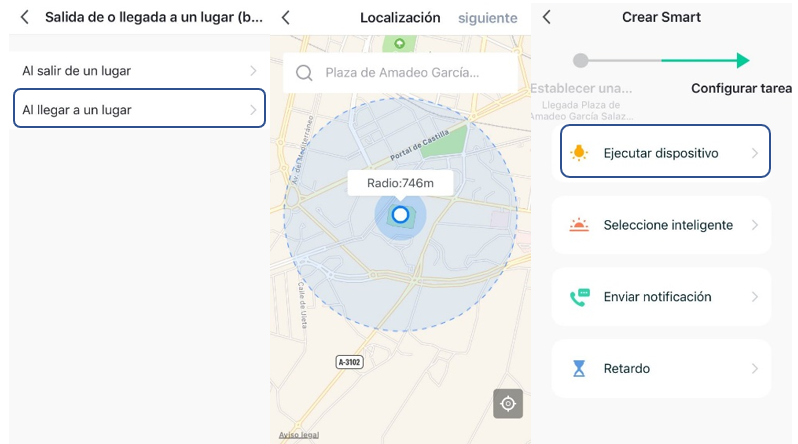
Task: Tap the phone Enviar notificación icon
Action: [x=579, y=297]
